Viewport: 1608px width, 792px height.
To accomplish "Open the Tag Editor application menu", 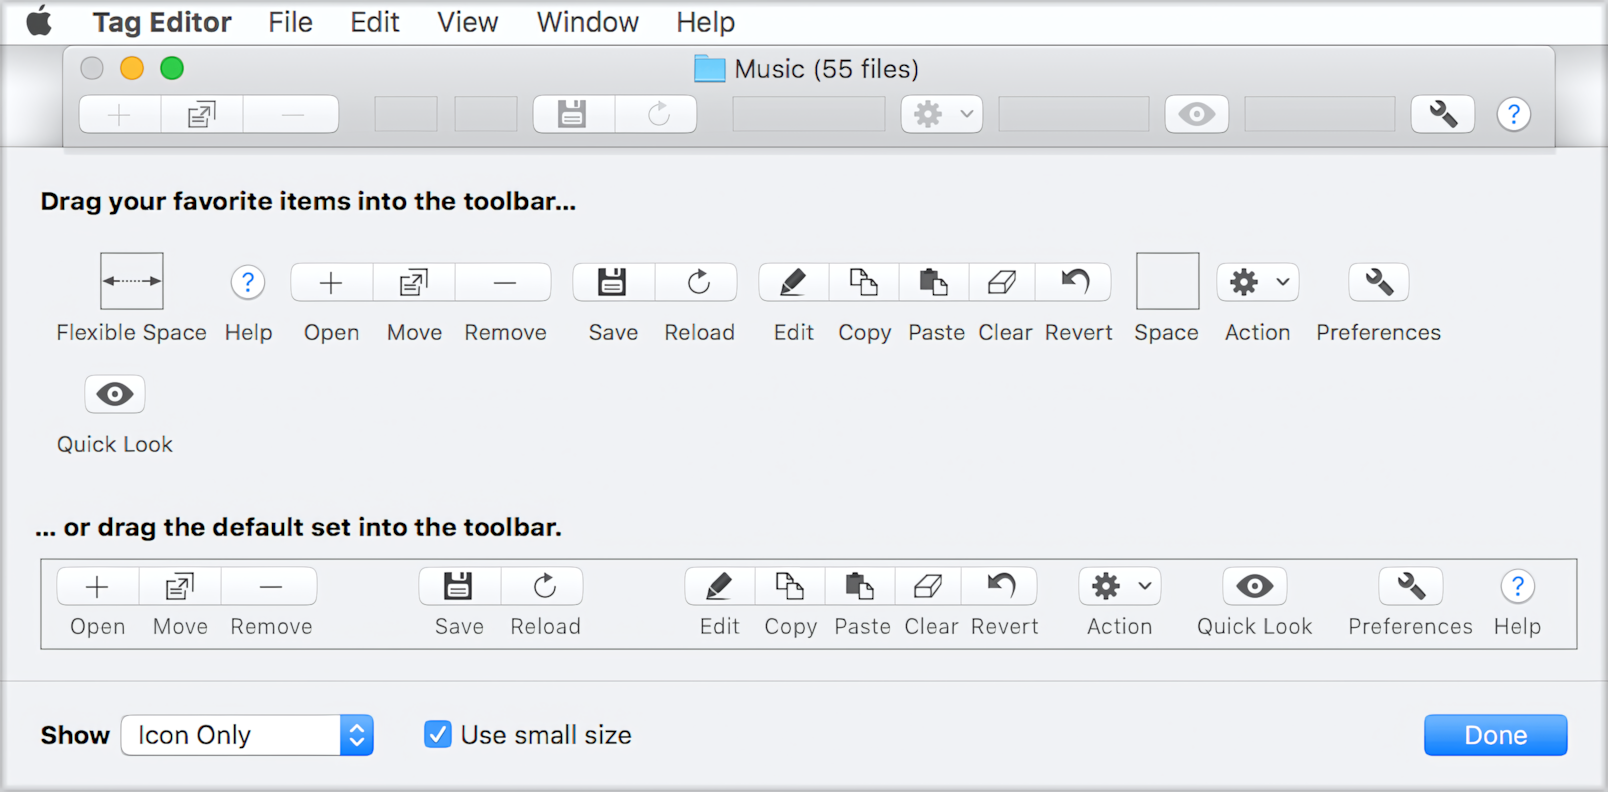I will click(x=162, y=22).
